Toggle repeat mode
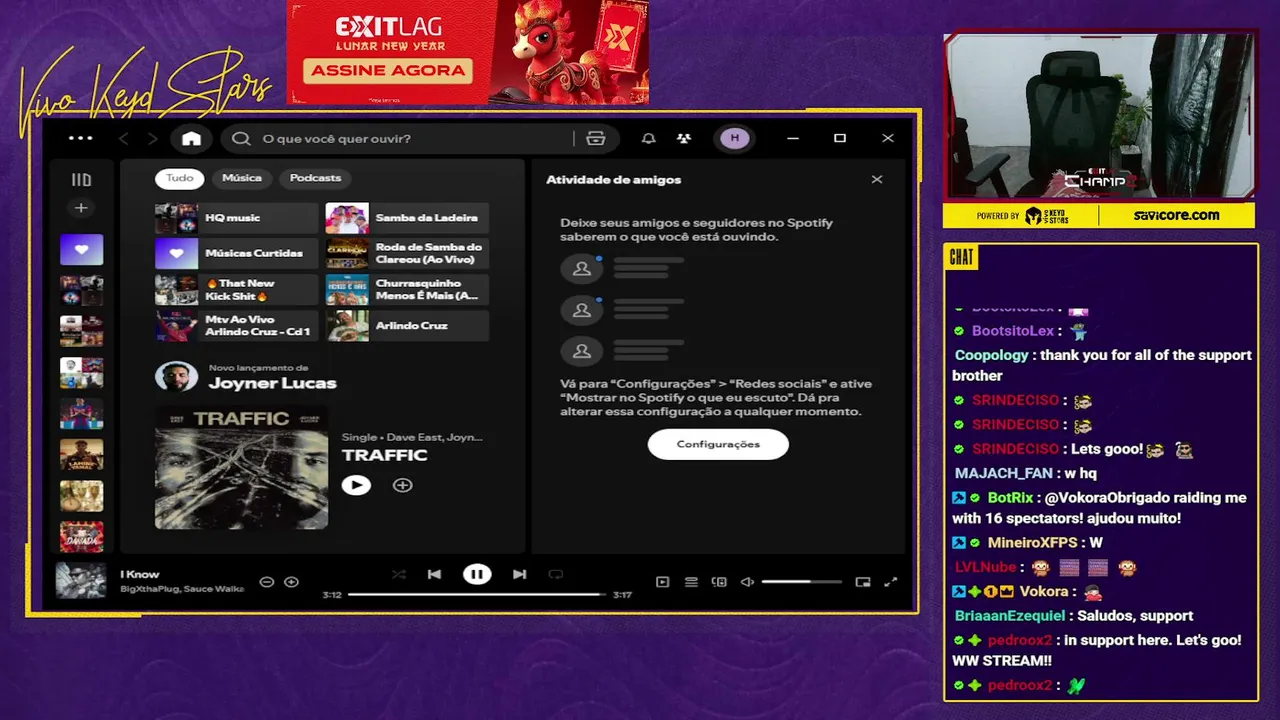The height and width of the screenshot is (720, 1280). click(556, 574)
